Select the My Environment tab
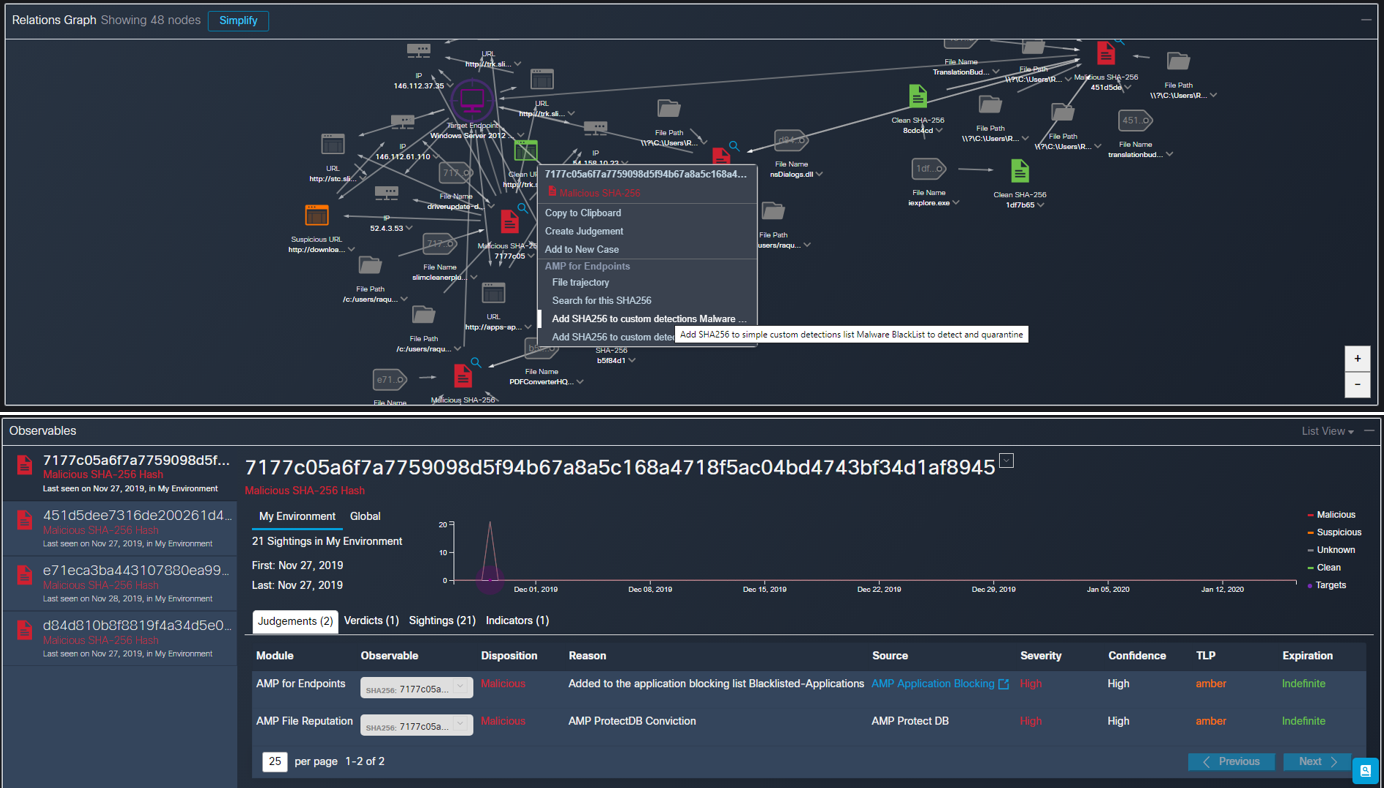 click(297, 516)
